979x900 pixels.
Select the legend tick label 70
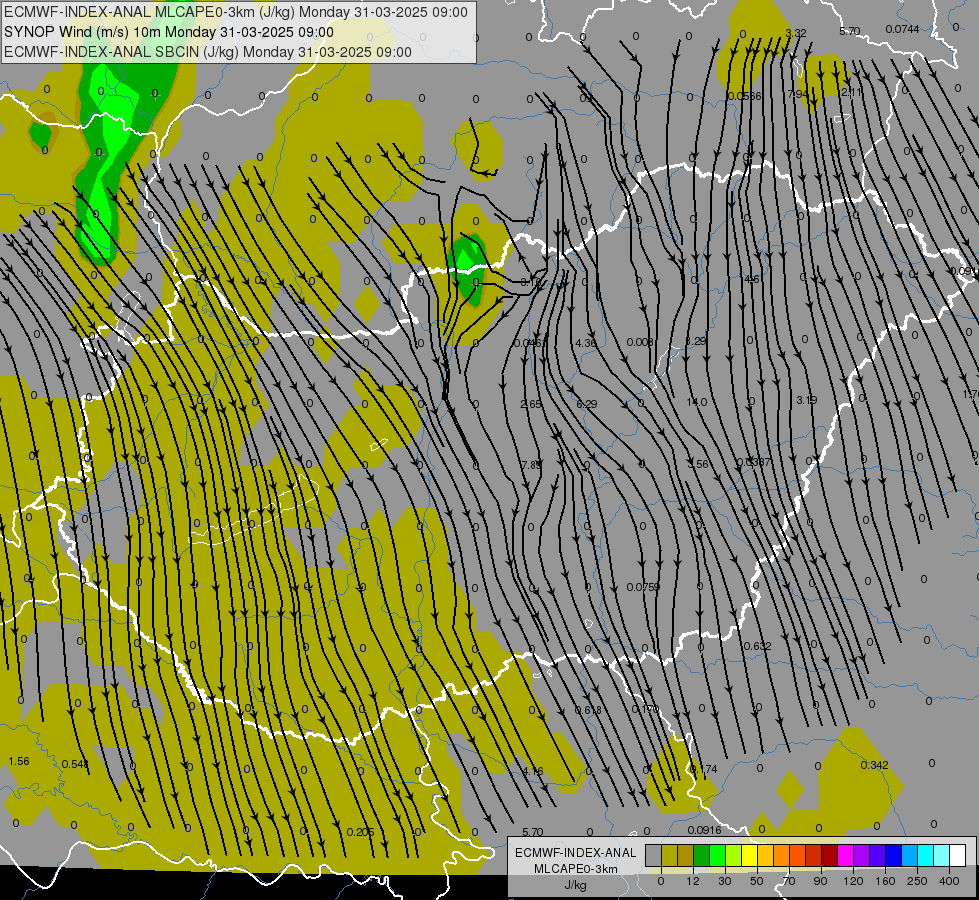[789, 881]
